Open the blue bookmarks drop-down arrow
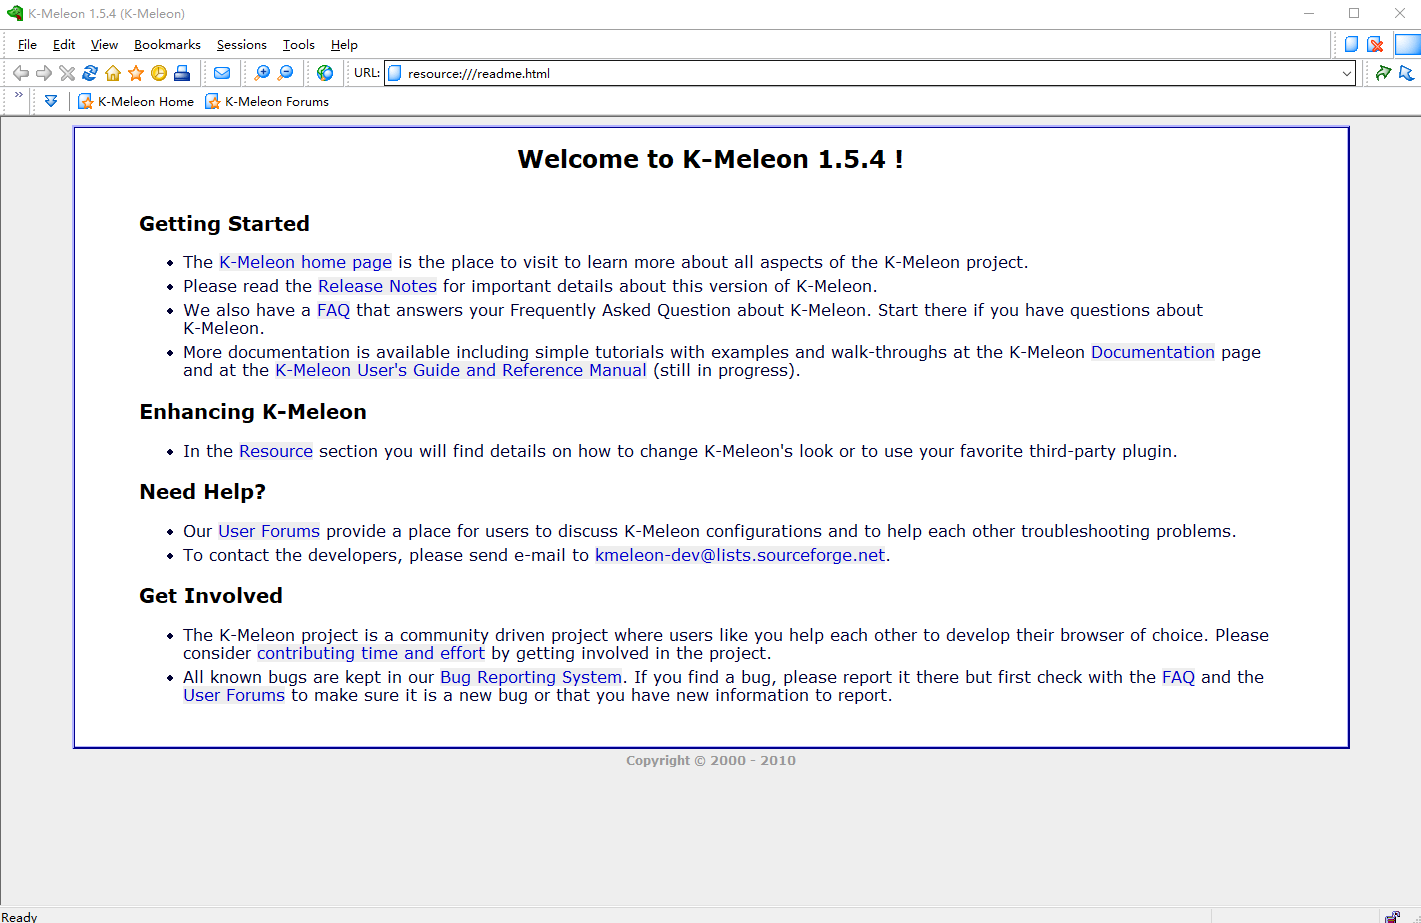The width and height of the screenshot is (1421, 923). (51, 101)
